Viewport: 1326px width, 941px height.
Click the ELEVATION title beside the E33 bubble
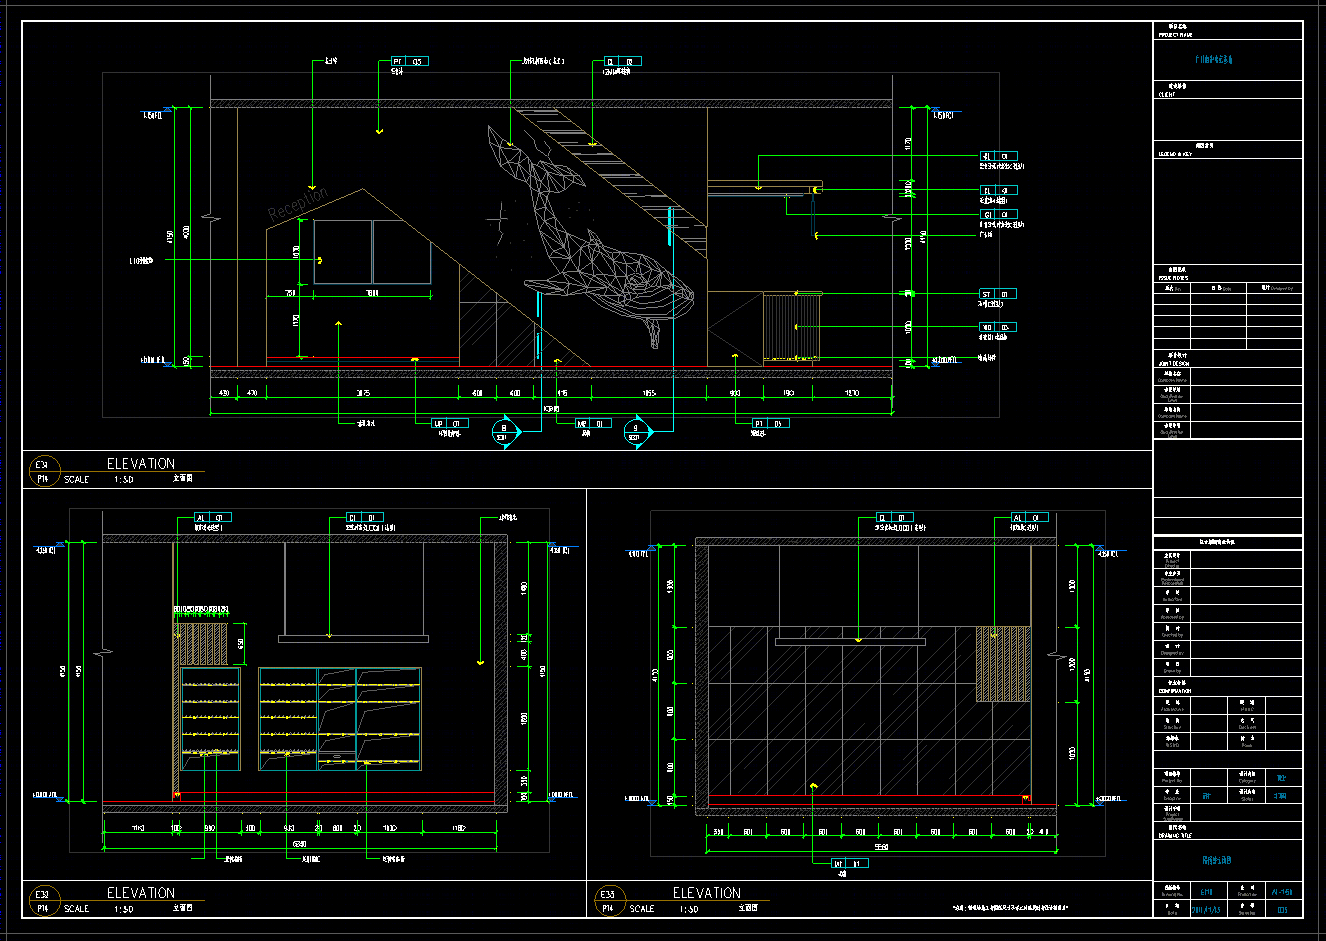[141, 893]
